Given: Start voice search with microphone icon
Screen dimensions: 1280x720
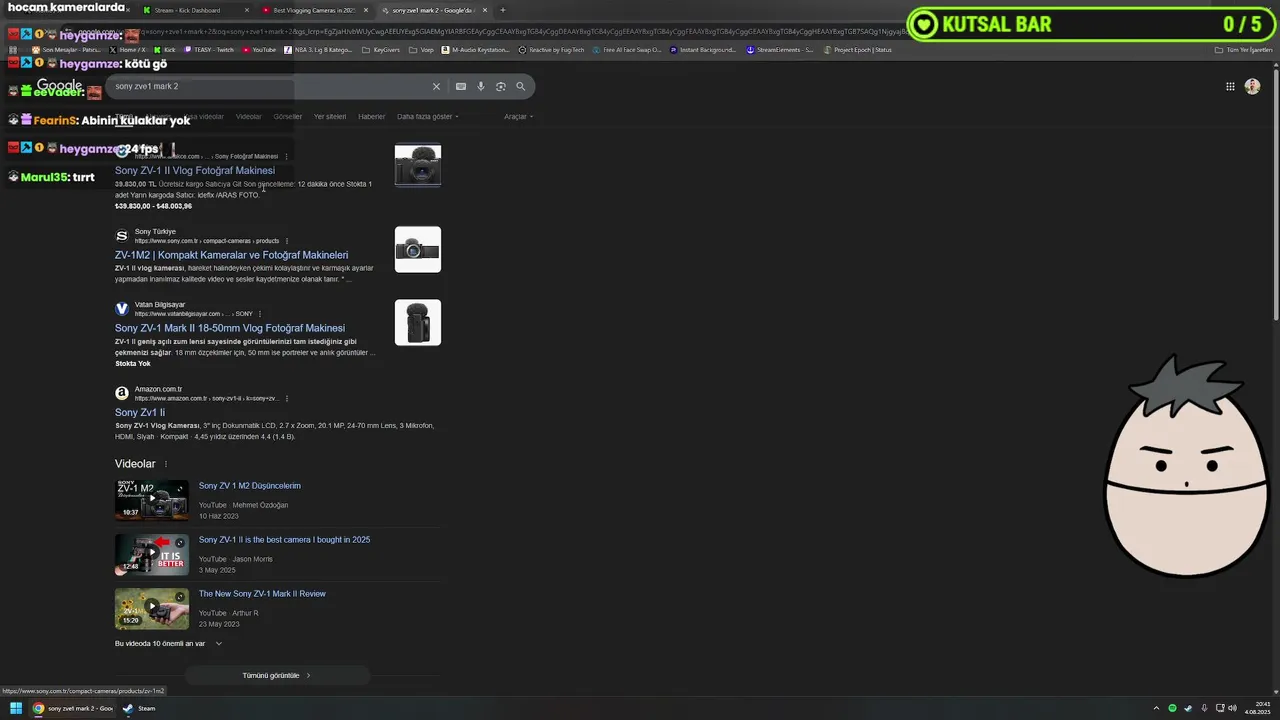Looking at the screenshot, I should pos(481,86).
